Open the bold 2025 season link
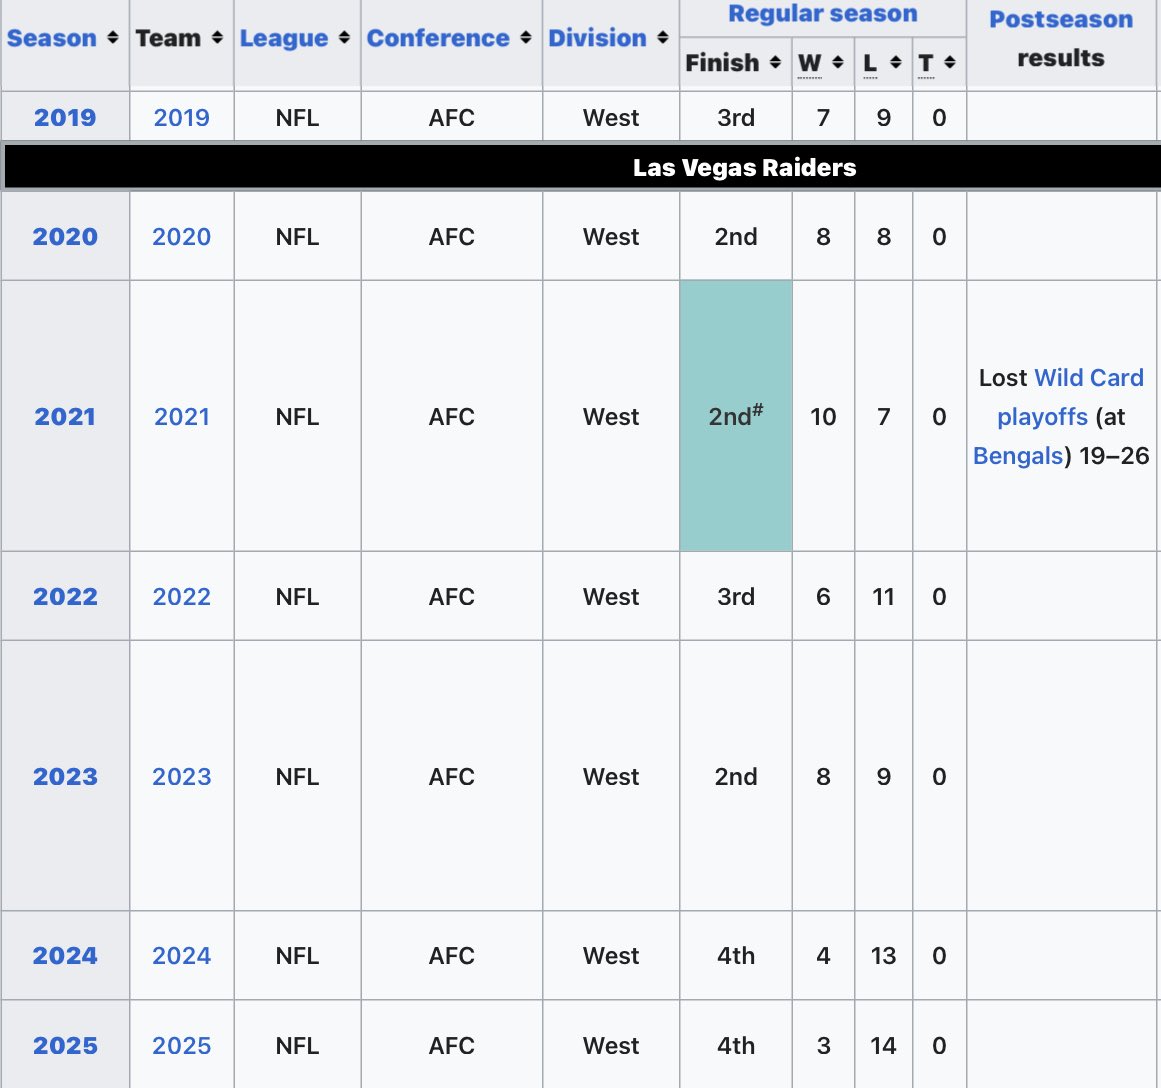1161x1088 pixels. (x=65, y=1045)
